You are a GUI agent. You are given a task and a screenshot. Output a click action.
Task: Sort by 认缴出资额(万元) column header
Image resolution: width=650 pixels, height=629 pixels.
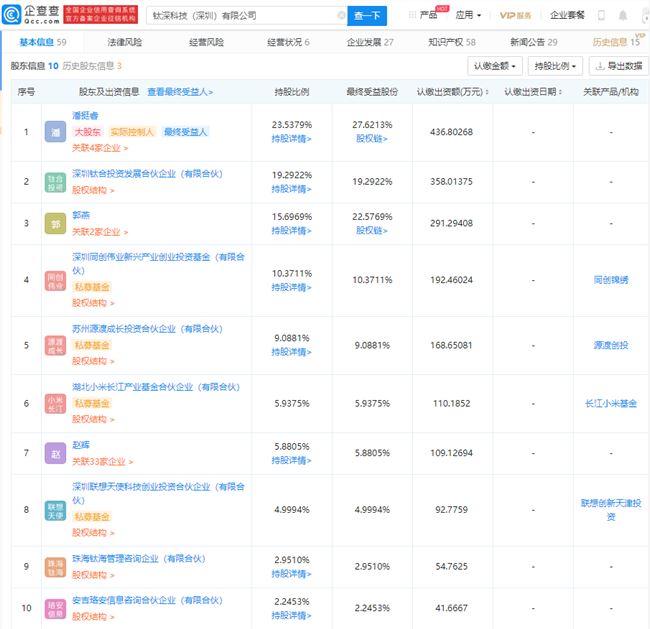(x=453, y=92)
